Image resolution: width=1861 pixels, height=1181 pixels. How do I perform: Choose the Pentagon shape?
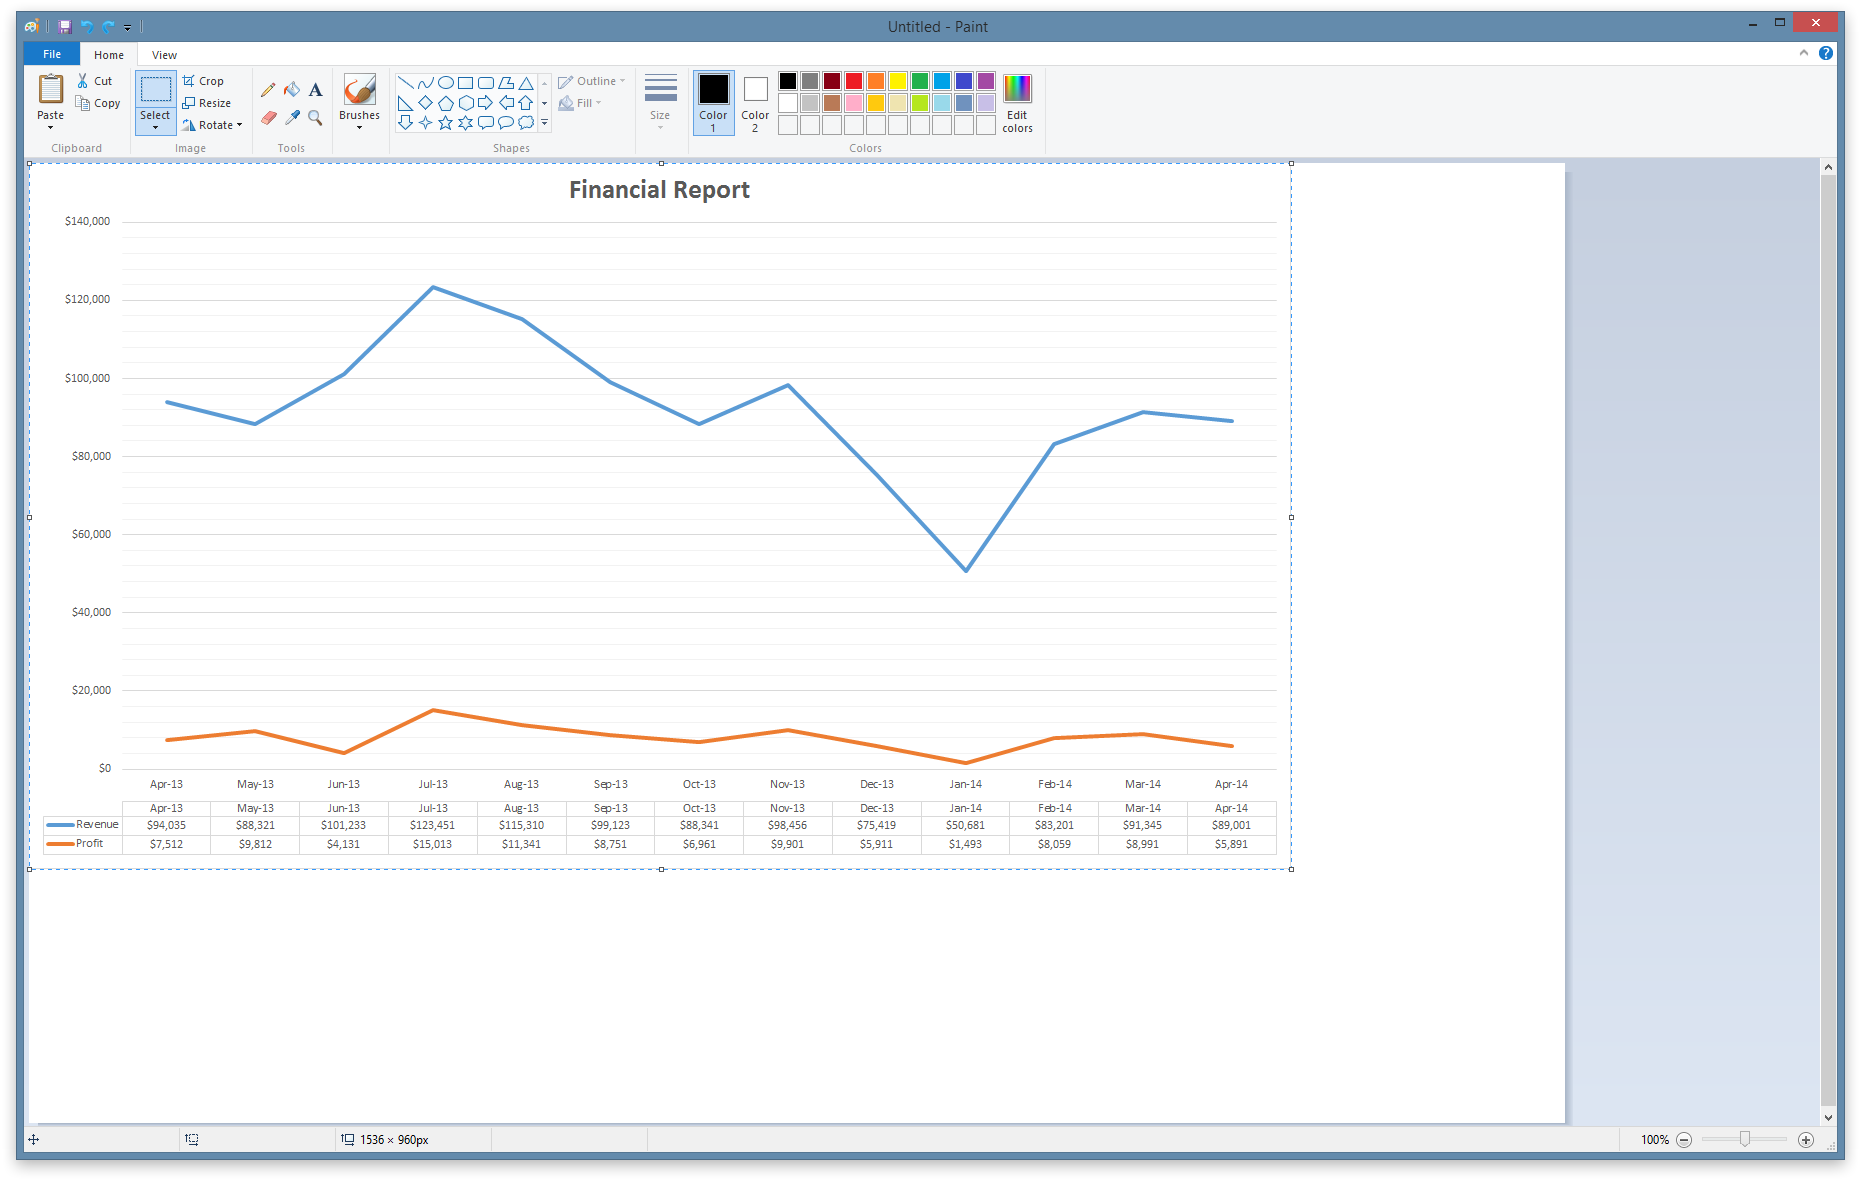(446, 103)
